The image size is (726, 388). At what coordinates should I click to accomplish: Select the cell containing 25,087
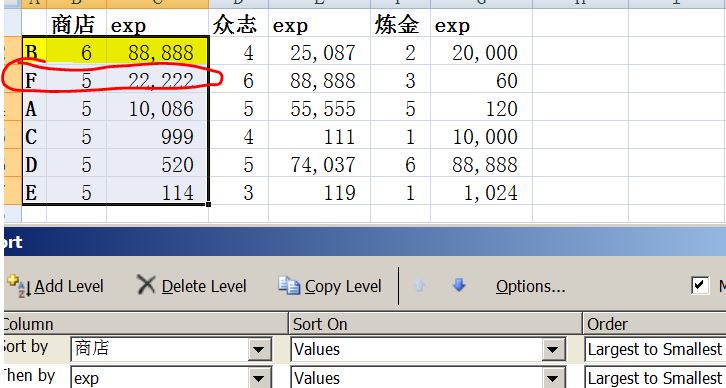[319, 51]
